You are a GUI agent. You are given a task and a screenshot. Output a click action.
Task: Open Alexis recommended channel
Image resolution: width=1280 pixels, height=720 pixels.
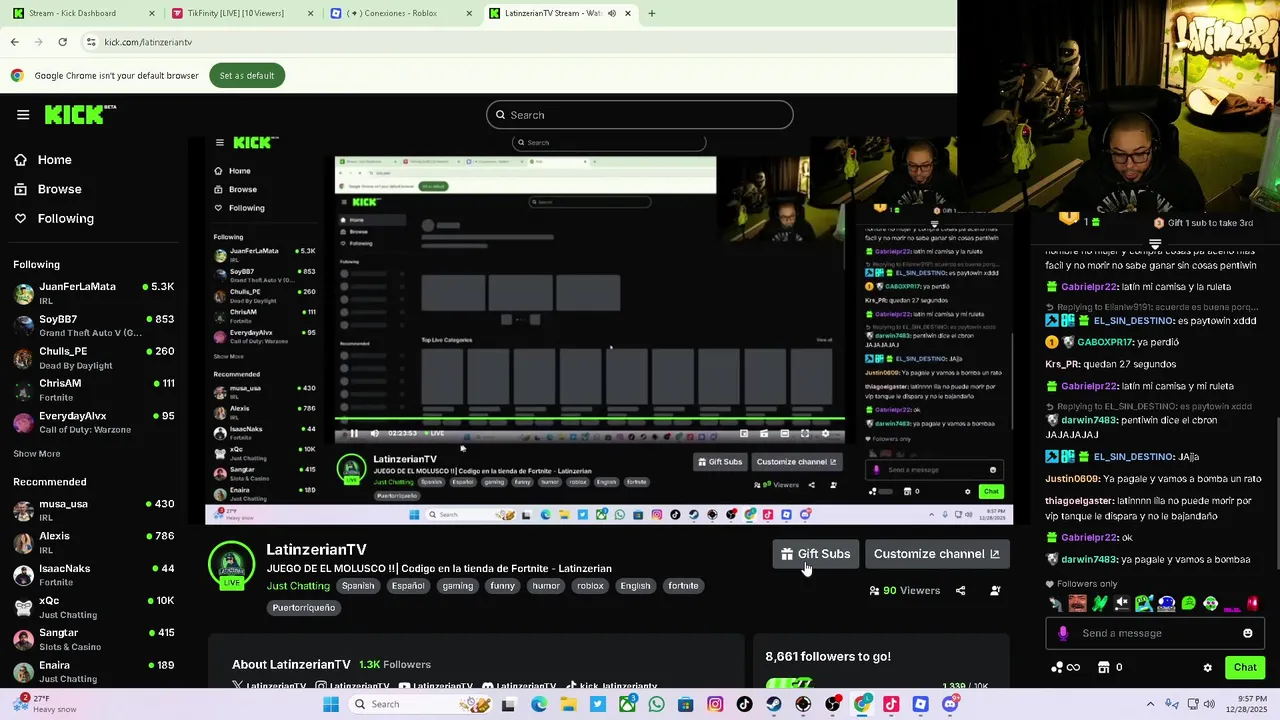94,542
